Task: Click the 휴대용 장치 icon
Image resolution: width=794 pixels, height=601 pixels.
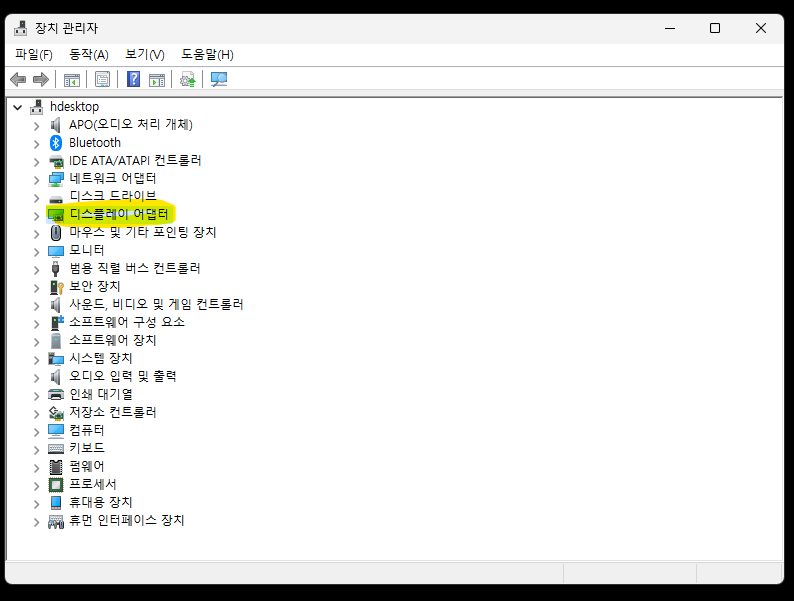Action: point(56,503)
